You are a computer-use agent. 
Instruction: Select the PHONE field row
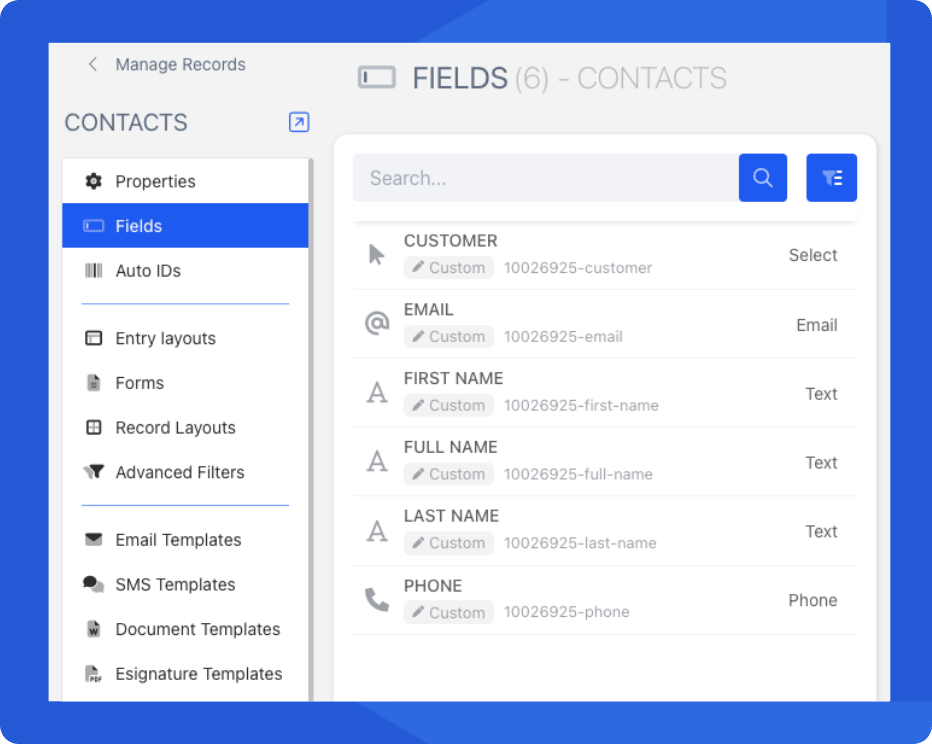(x=604, y=600)
